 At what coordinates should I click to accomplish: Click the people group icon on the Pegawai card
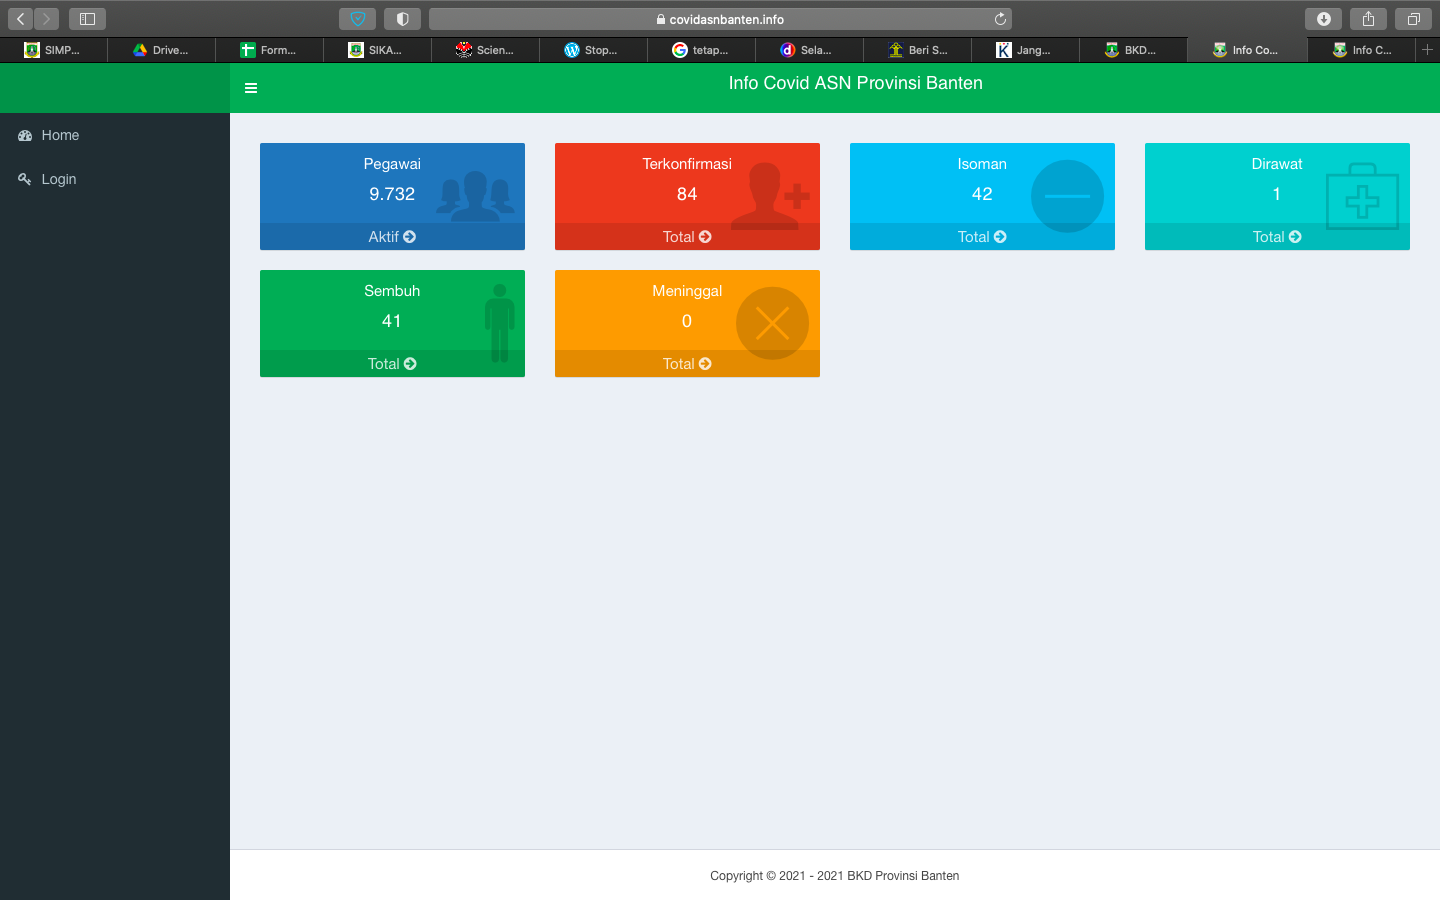[475, 195]
